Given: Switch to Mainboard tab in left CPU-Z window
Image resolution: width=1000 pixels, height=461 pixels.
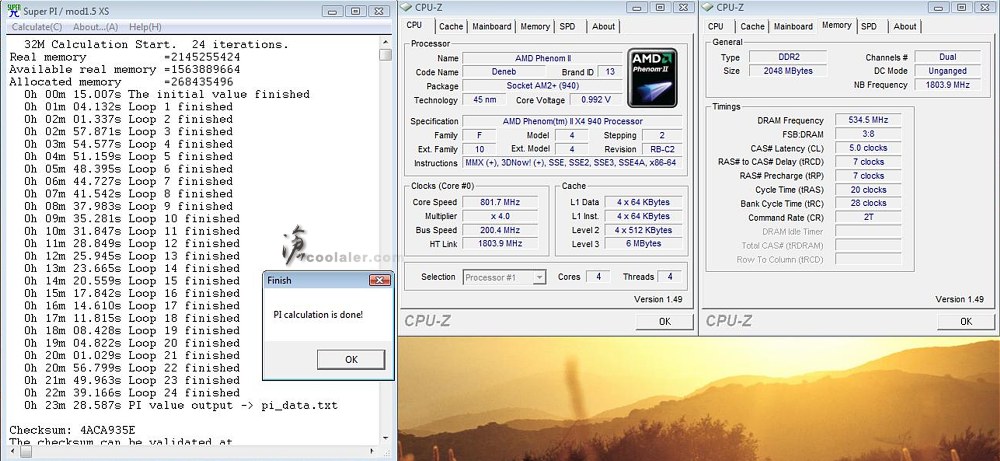Looking at the screenshot, I should point(492,27).
